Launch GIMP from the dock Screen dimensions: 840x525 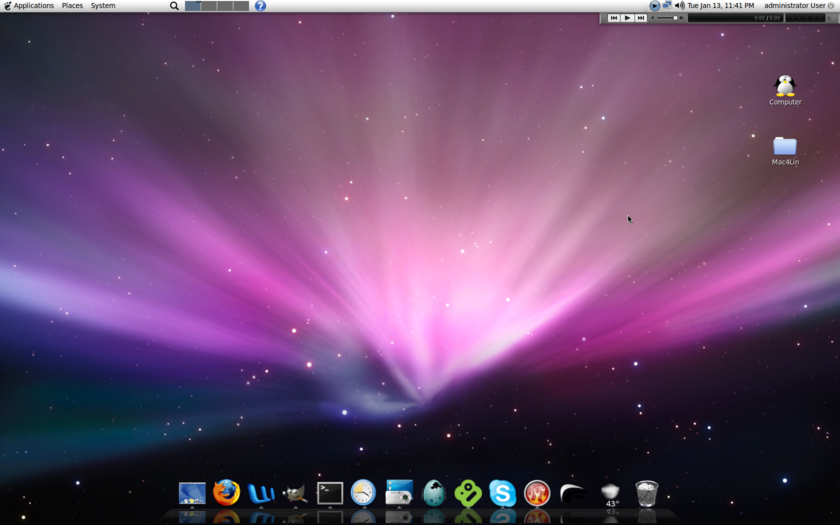click(x=295, y=493)
